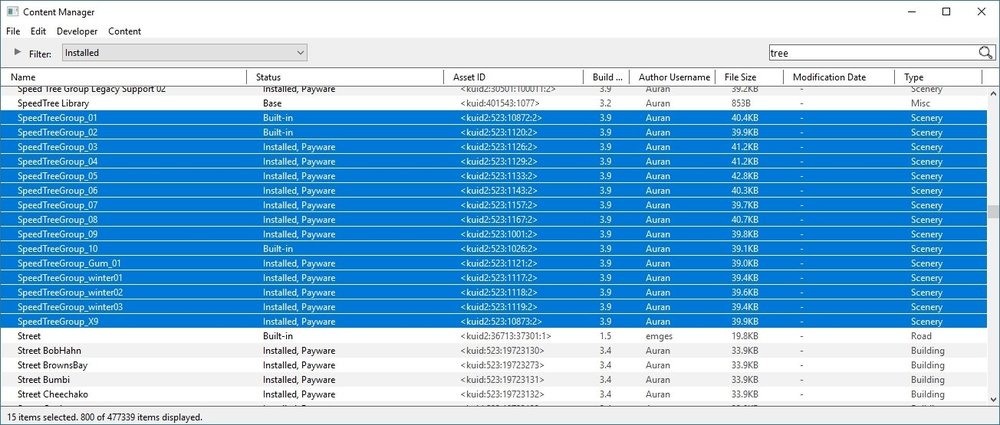Sort by the Modification Date column header
Viewport: 1000px width, 425px height.
click(x=839, y=77)
